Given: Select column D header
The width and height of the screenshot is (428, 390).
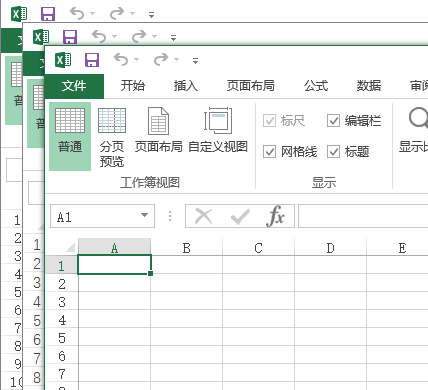Looking at the screenshot, I should [x=330, y=248].
